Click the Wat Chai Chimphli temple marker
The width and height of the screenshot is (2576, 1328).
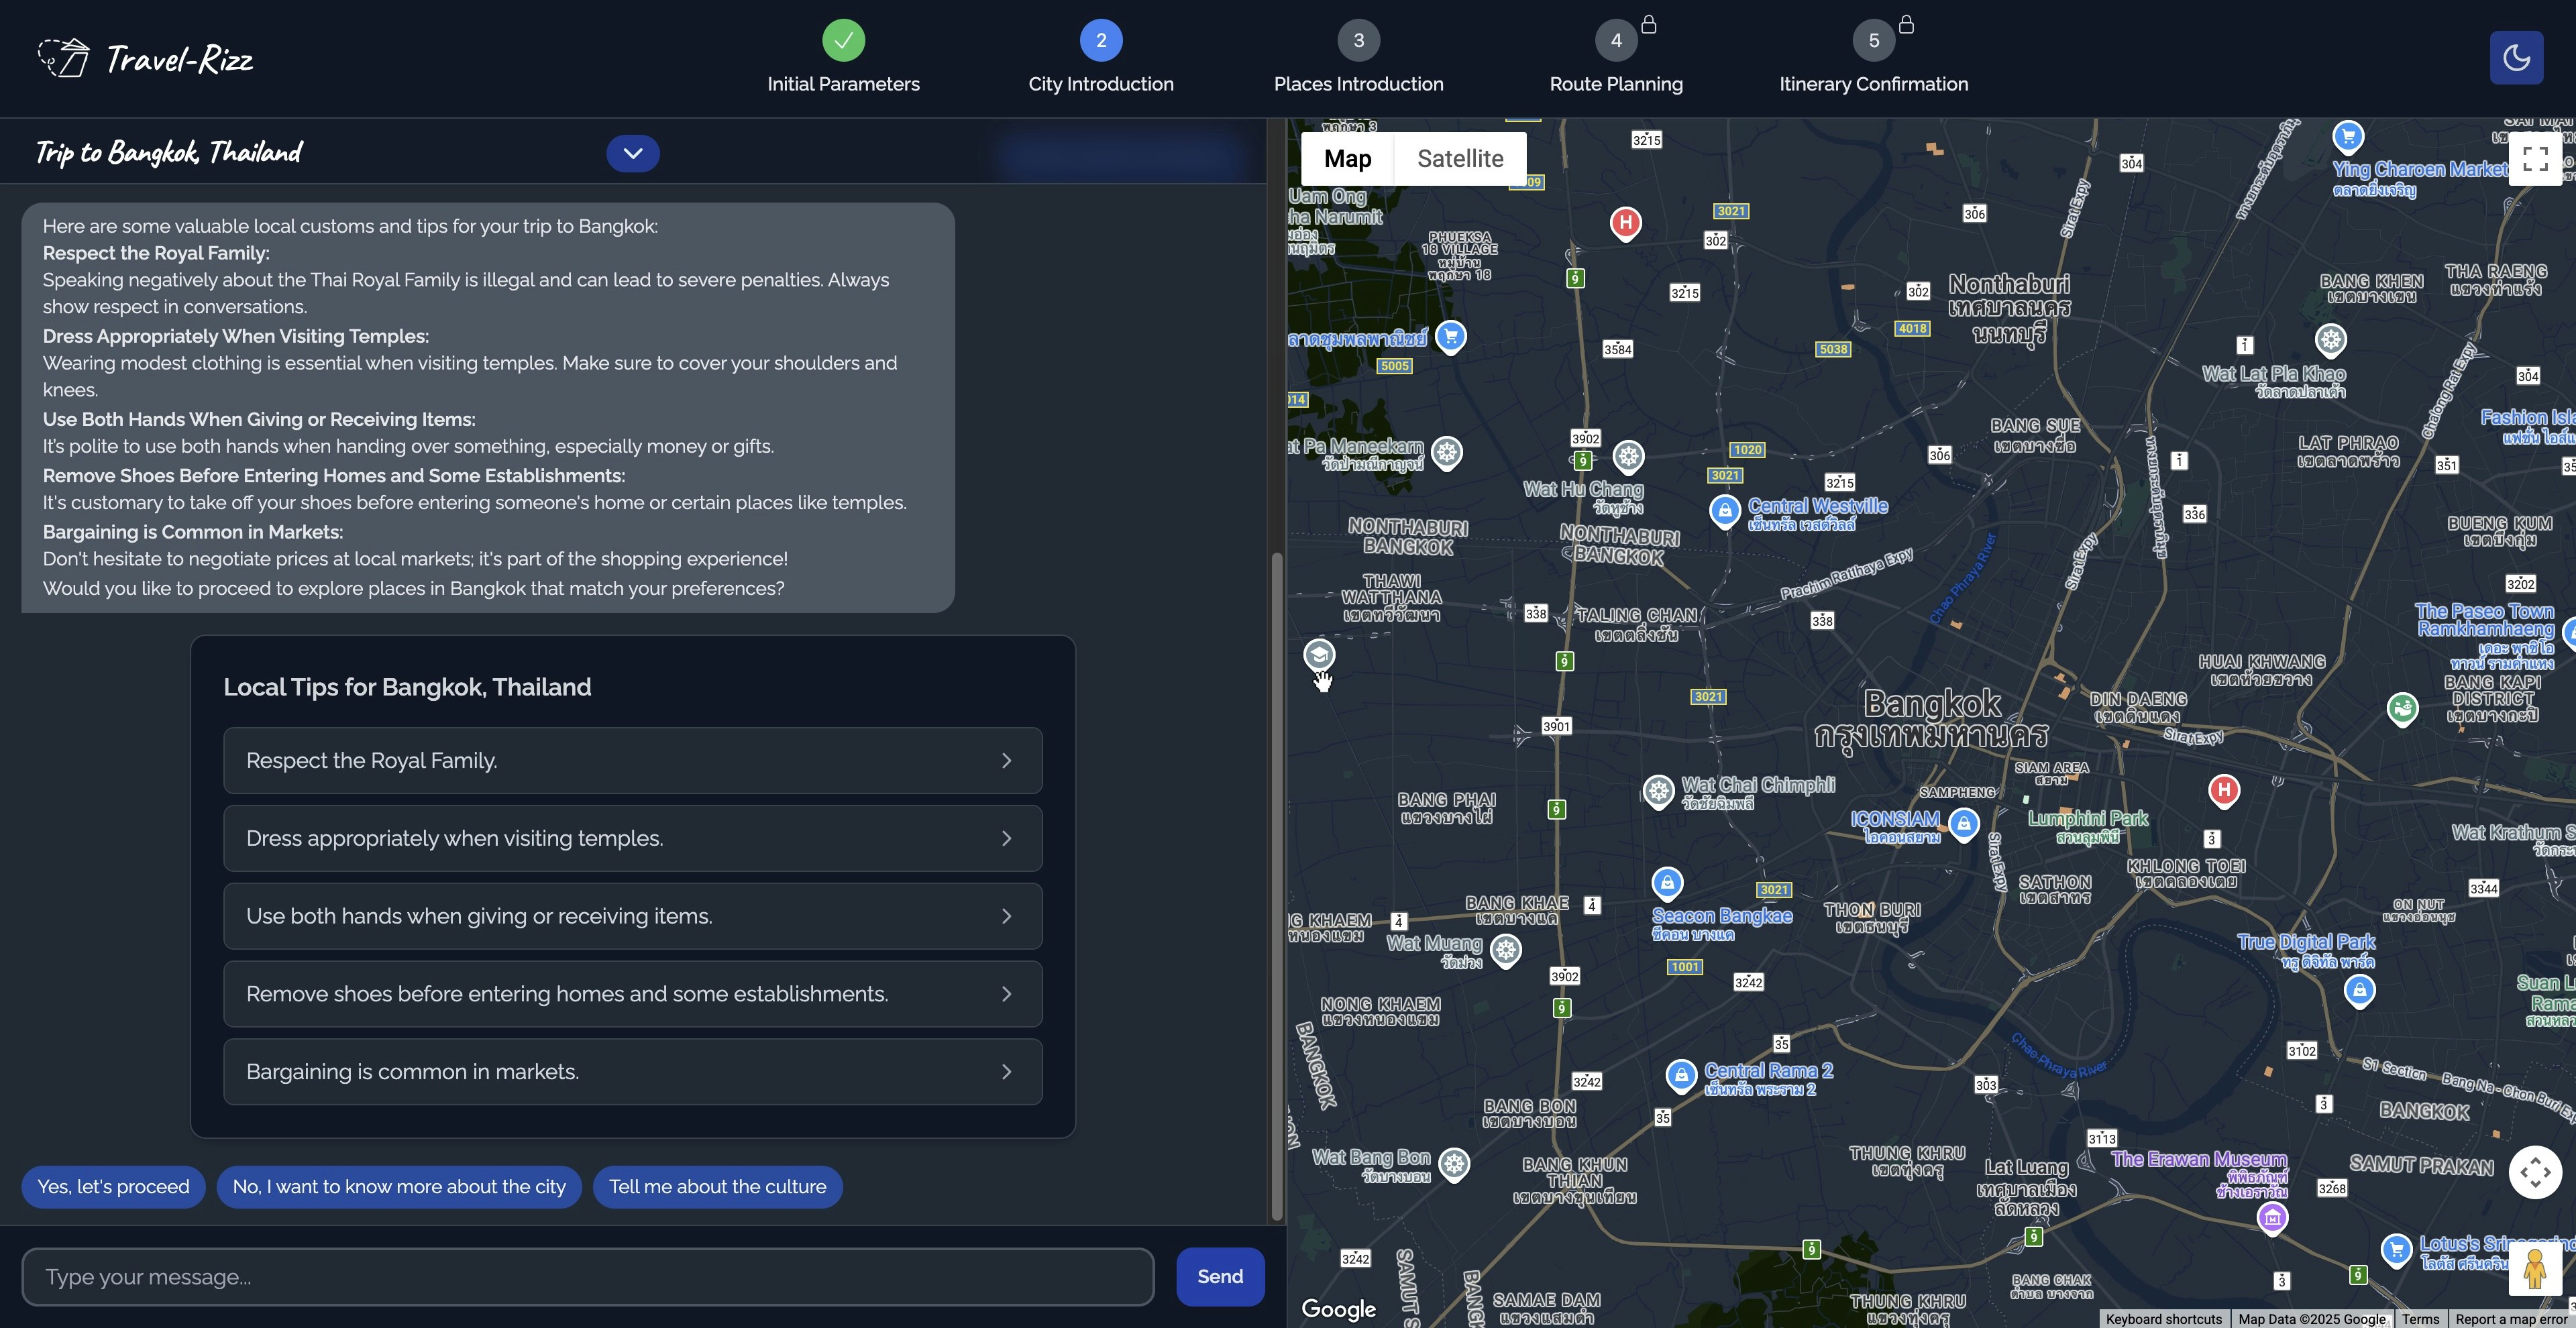pos(1658,791)
